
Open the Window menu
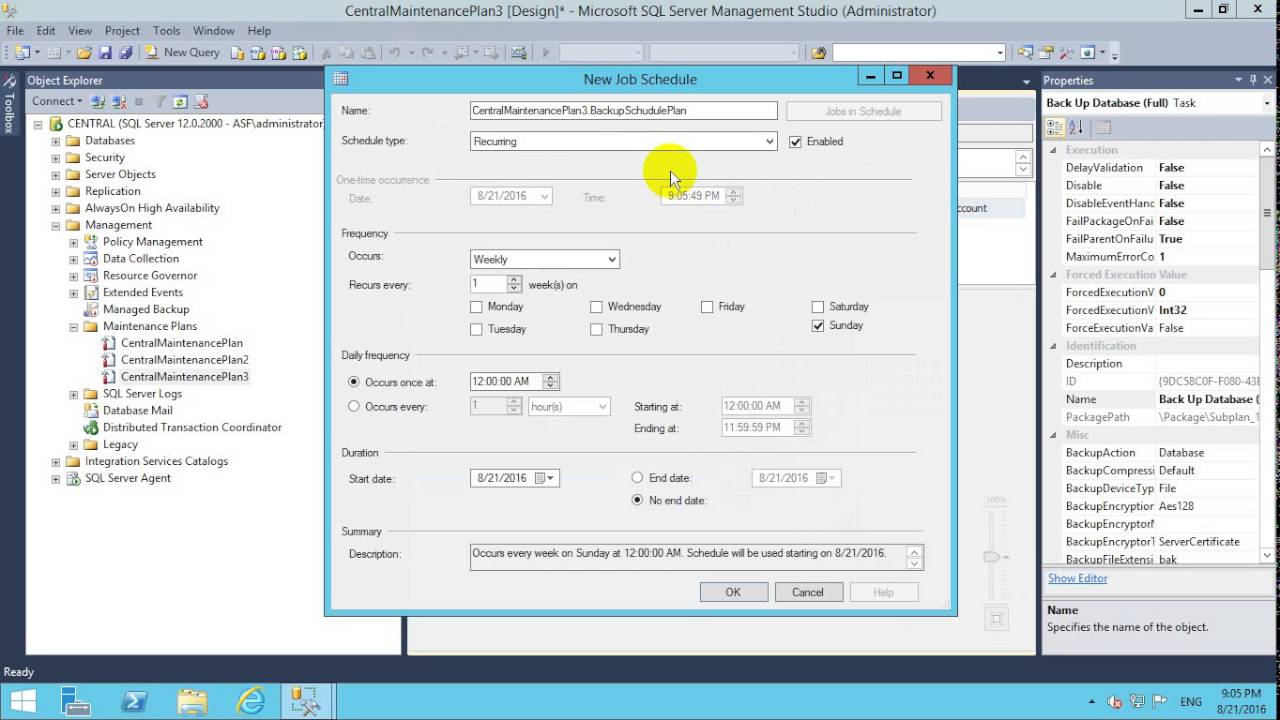click(x=214, y=31)
